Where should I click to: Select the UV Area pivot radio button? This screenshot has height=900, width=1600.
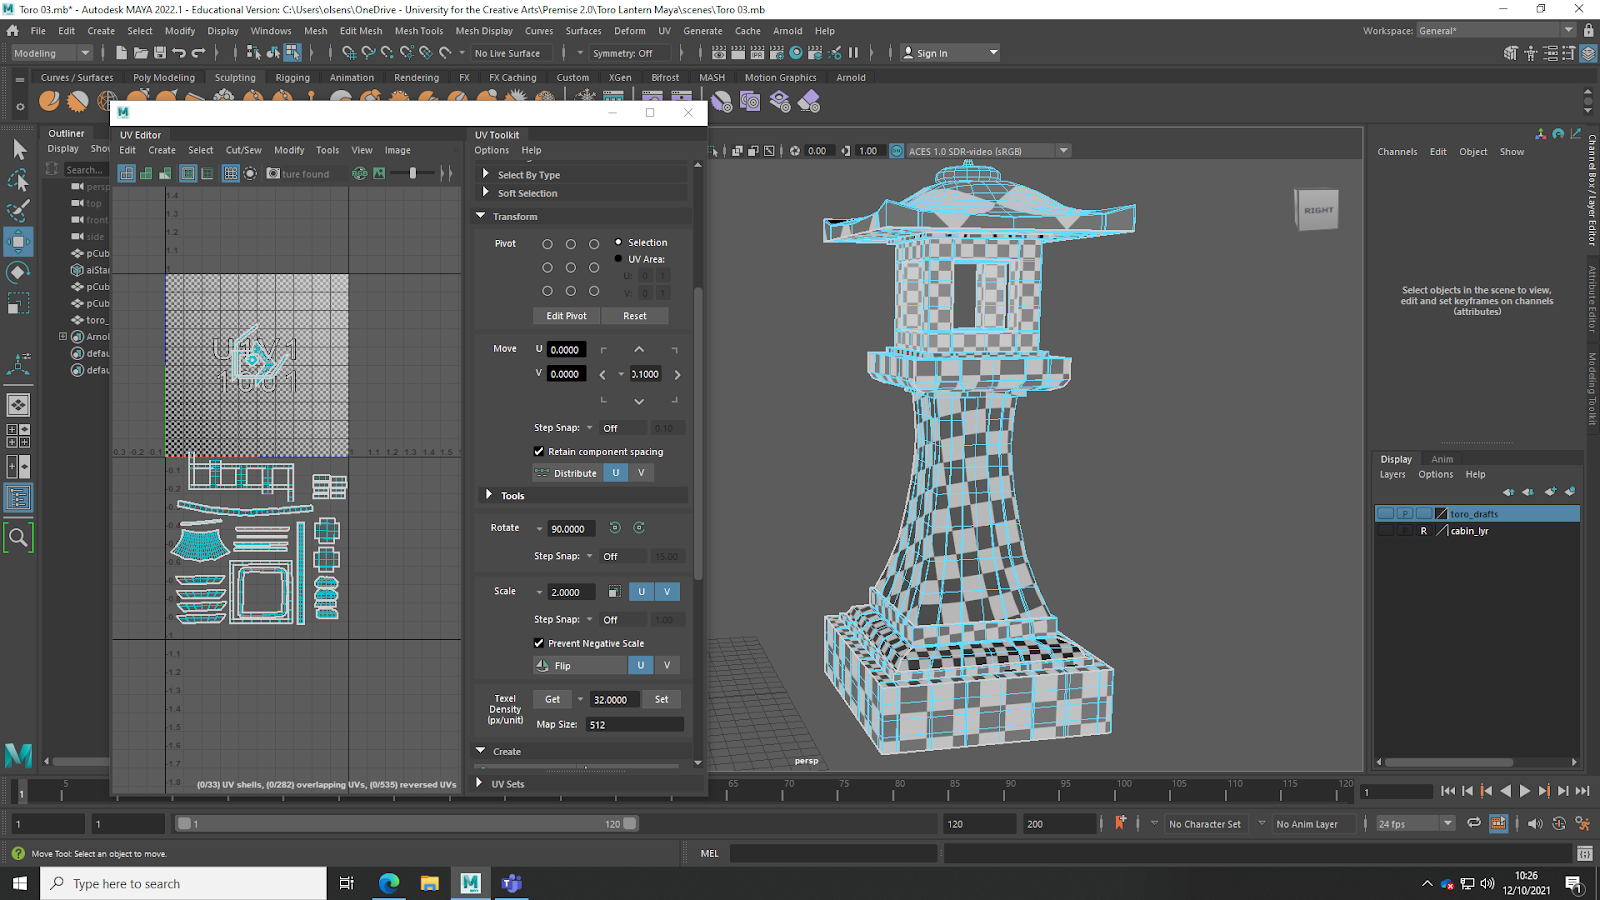(618, 259)
